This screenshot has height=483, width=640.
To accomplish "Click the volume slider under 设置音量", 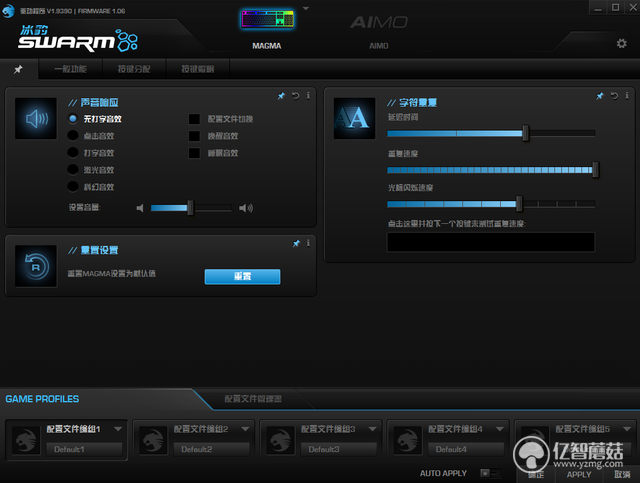I will (x=191, y=208).
